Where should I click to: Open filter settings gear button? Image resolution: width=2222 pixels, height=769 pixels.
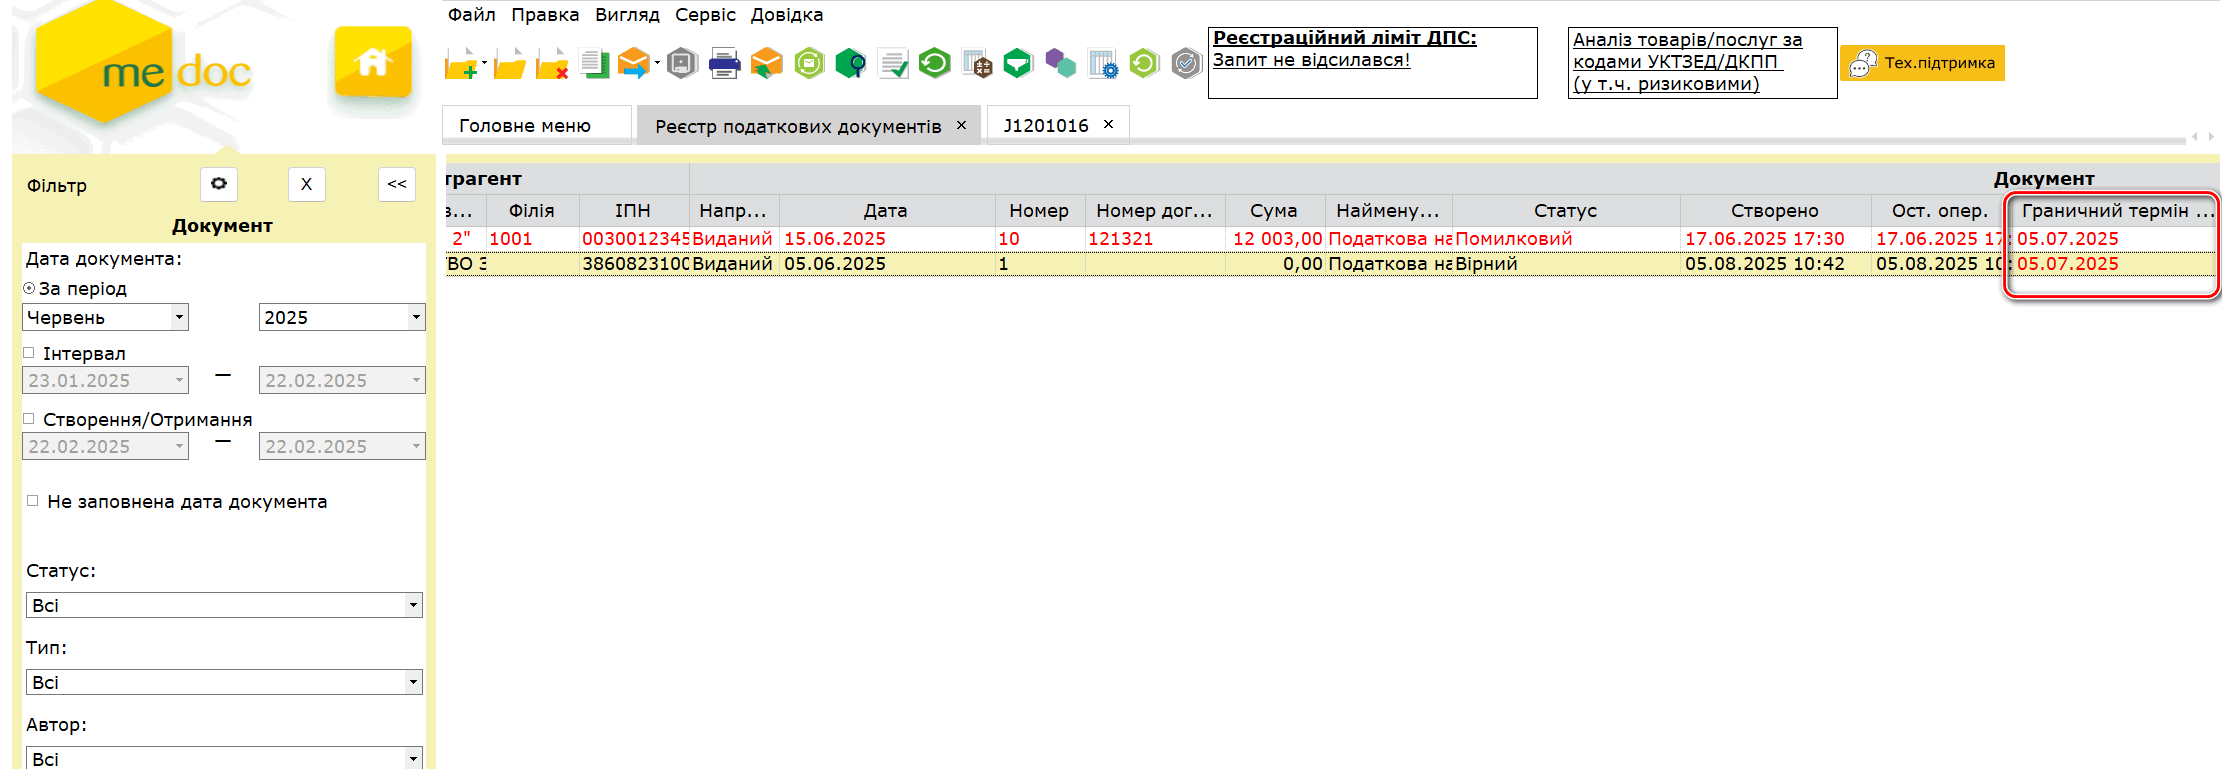click(x=219, y=184)
